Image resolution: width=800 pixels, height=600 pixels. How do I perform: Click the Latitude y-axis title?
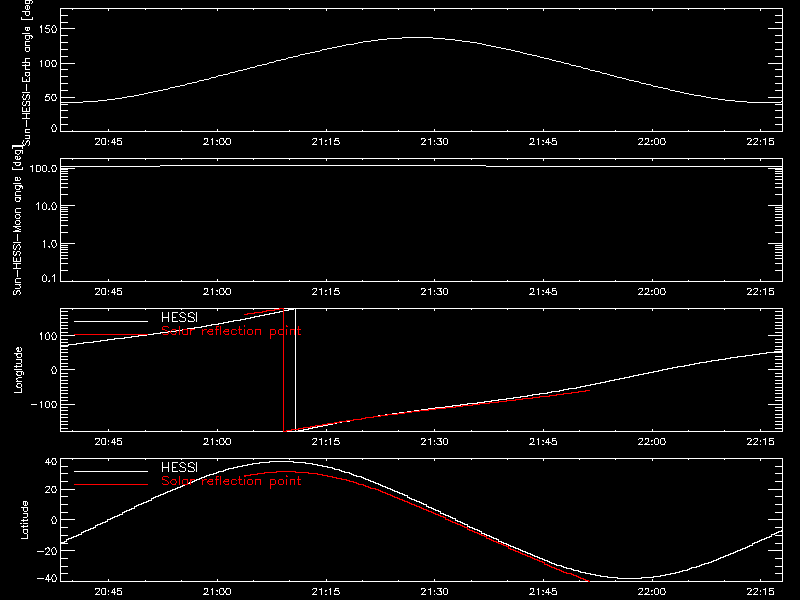click(24, 520)
